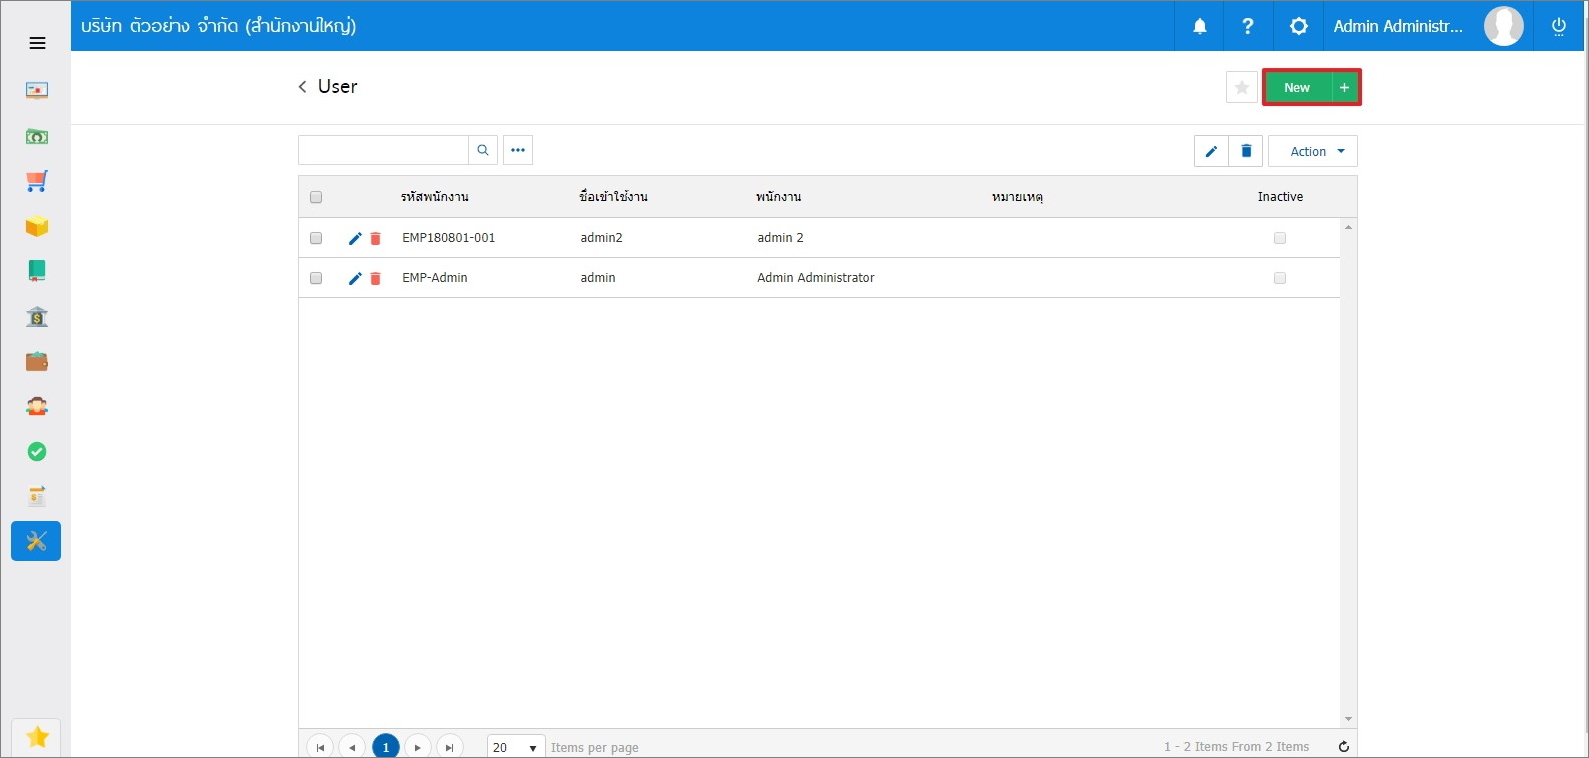
Task: Click into the search input field
Action: point(384,150)
